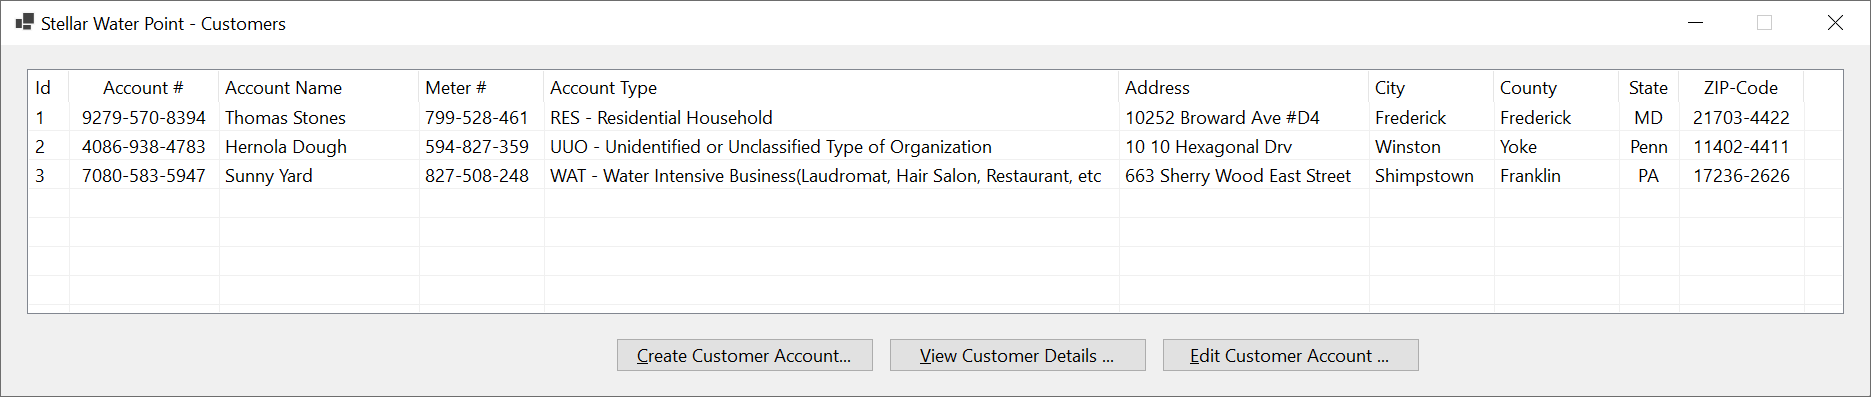Image resolution: width=1871 pixels, height=397 pixels.
Task: Click the County column header
Action: click(1557, 87)
